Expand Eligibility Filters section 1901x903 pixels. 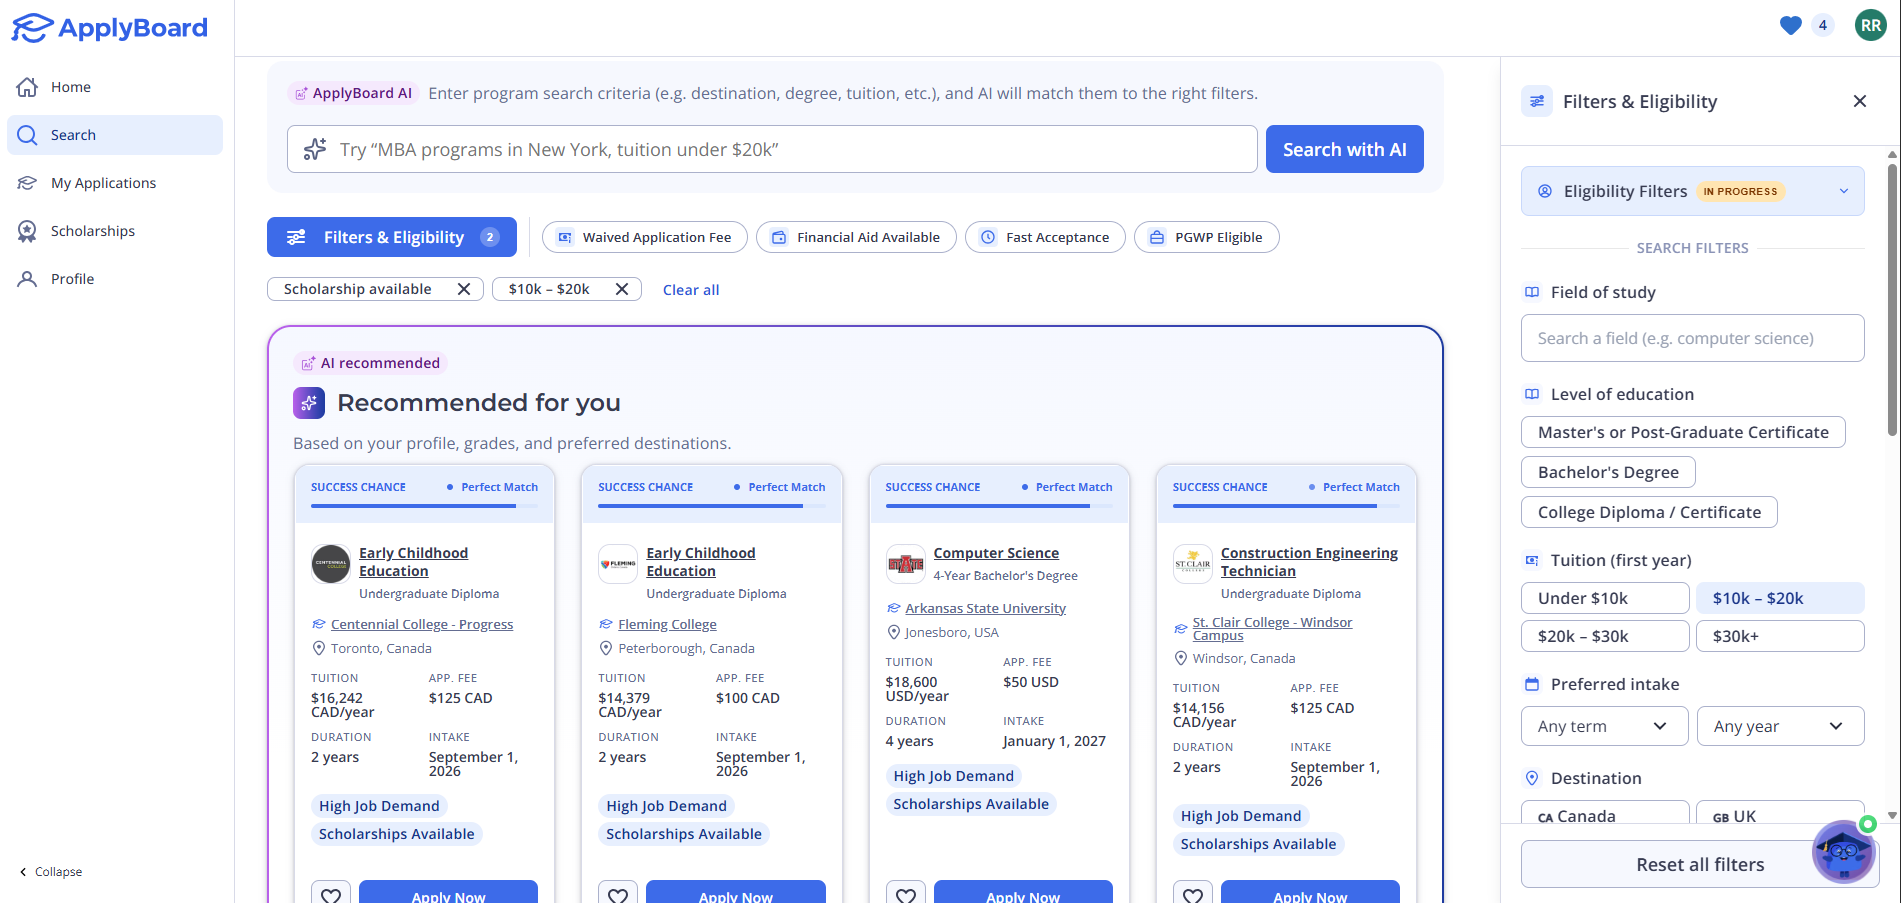(1692, 191)
